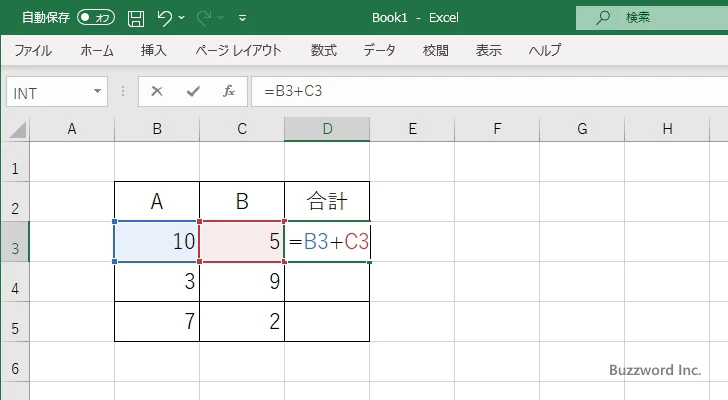Open the 挿入 (Insert) tab
Viewport: 728px width, 400px height.
(153, 50)
